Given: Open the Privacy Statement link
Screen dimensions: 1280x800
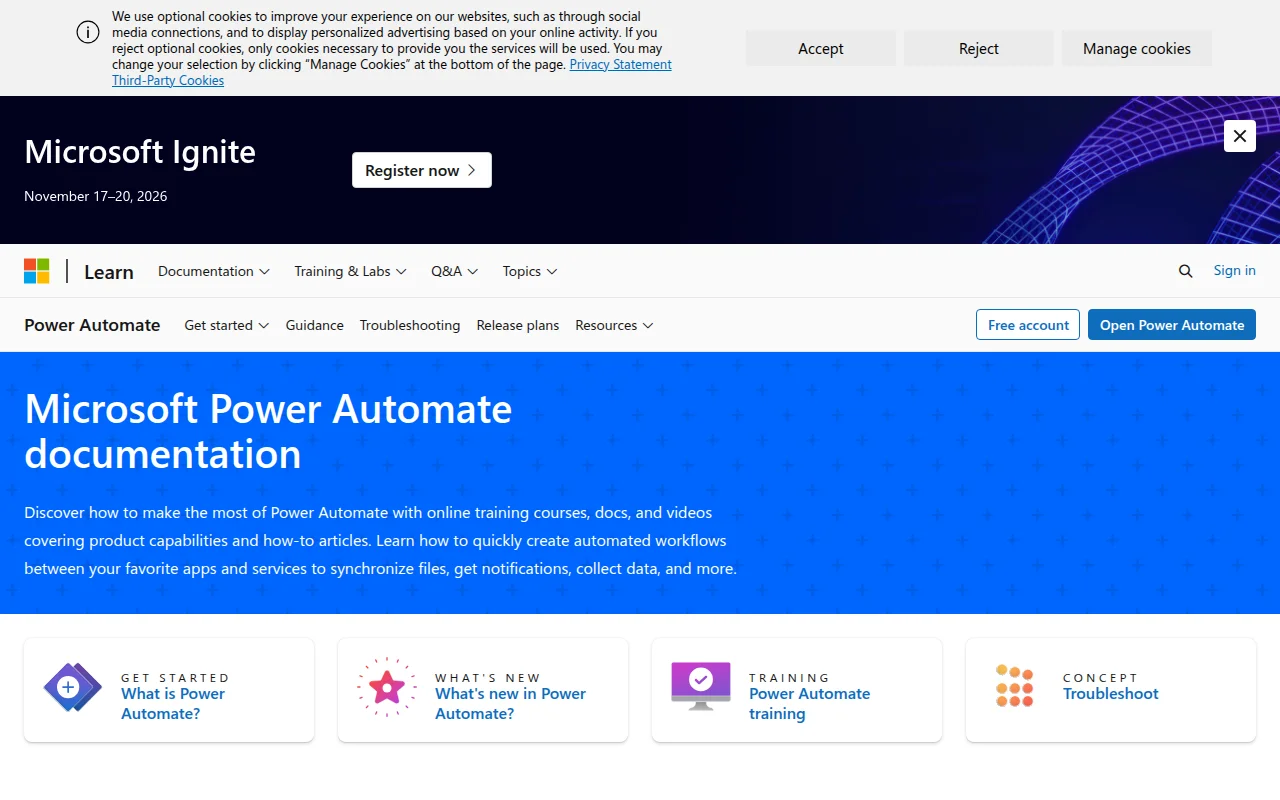Looking at the screenshot, I should pos(621,64).
